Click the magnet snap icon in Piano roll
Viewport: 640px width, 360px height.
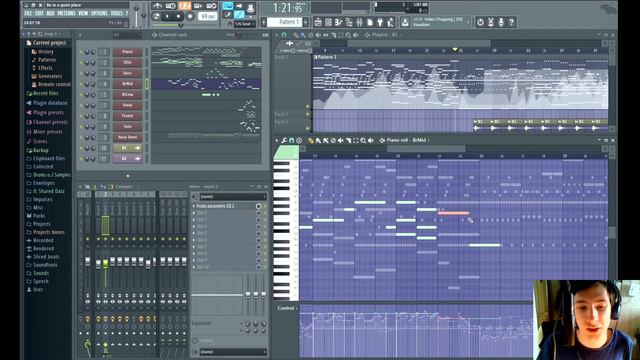tap(291, 140)
